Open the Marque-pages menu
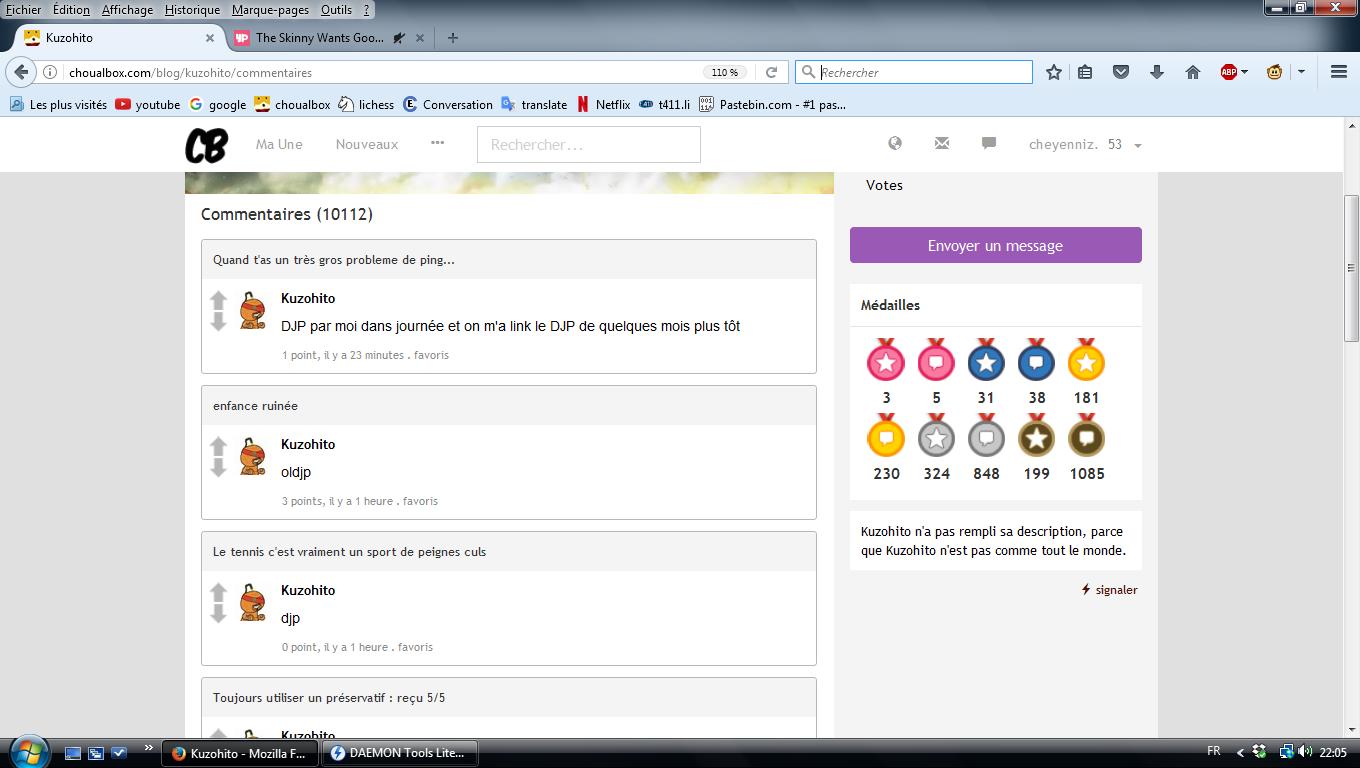1360x768 pixels. click(271, 10)
